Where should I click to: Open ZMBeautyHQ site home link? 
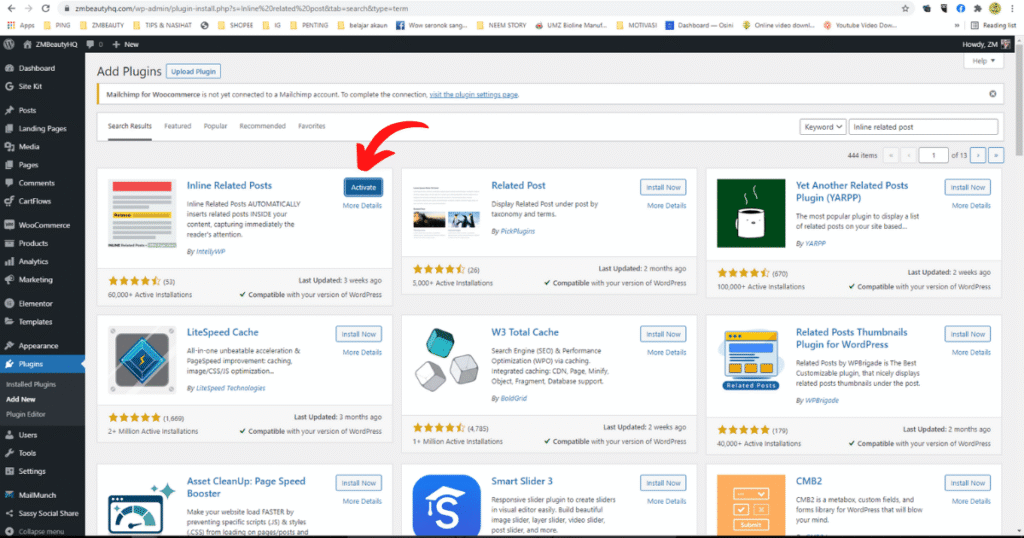pyautogui.click(x=50, y=44)
